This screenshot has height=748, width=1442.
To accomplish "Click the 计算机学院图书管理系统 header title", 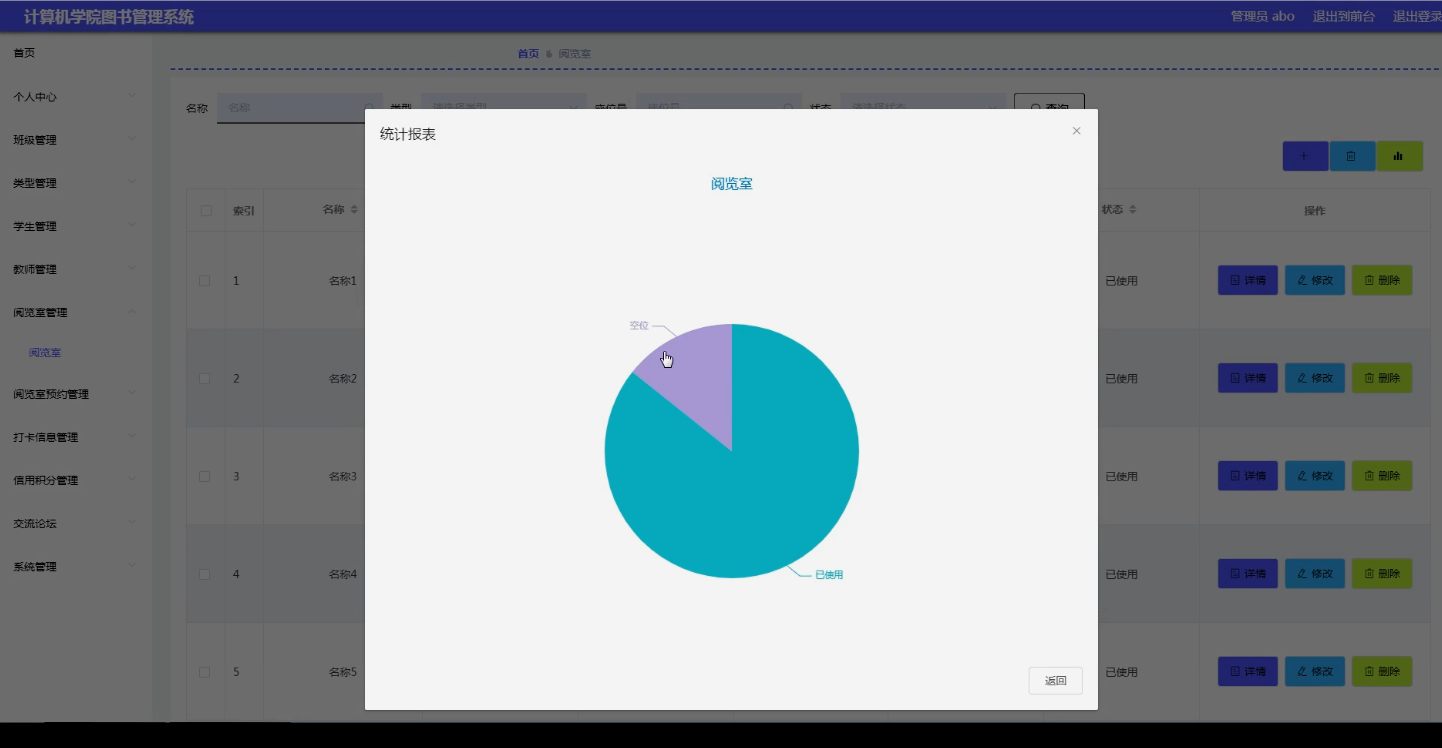I will [x=109, y=17].
